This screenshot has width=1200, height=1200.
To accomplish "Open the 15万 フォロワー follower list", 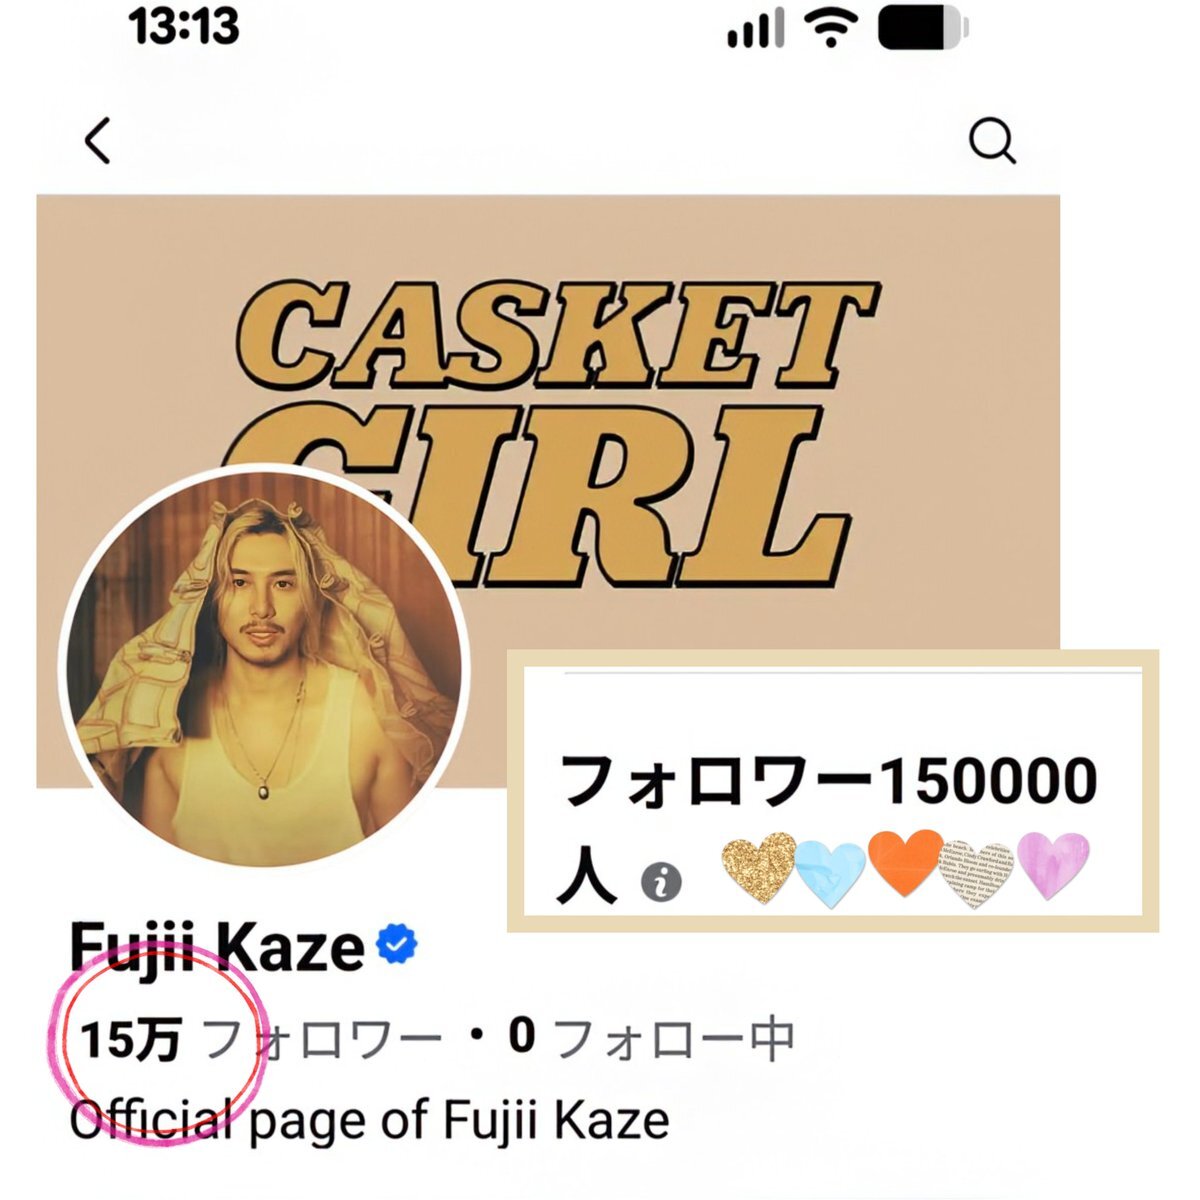I will click(261, 1039).
